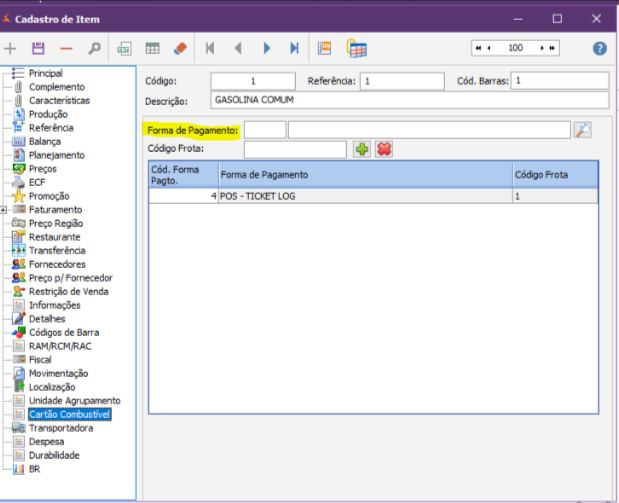Open Localização section
The image size is (619, 503).
click(52, 387)
